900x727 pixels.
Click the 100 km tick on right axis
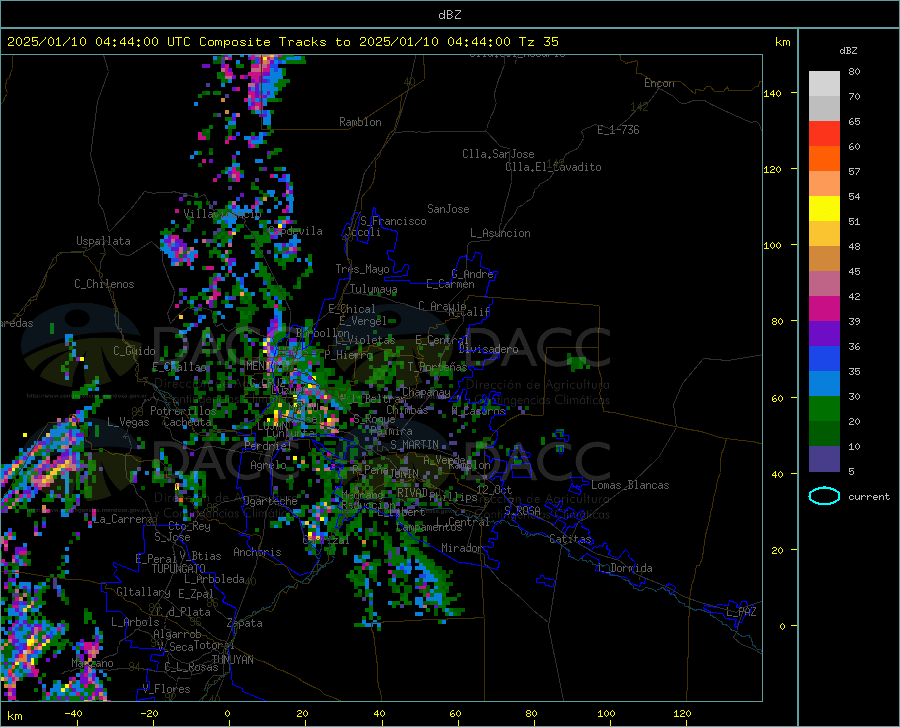[772, 246]
